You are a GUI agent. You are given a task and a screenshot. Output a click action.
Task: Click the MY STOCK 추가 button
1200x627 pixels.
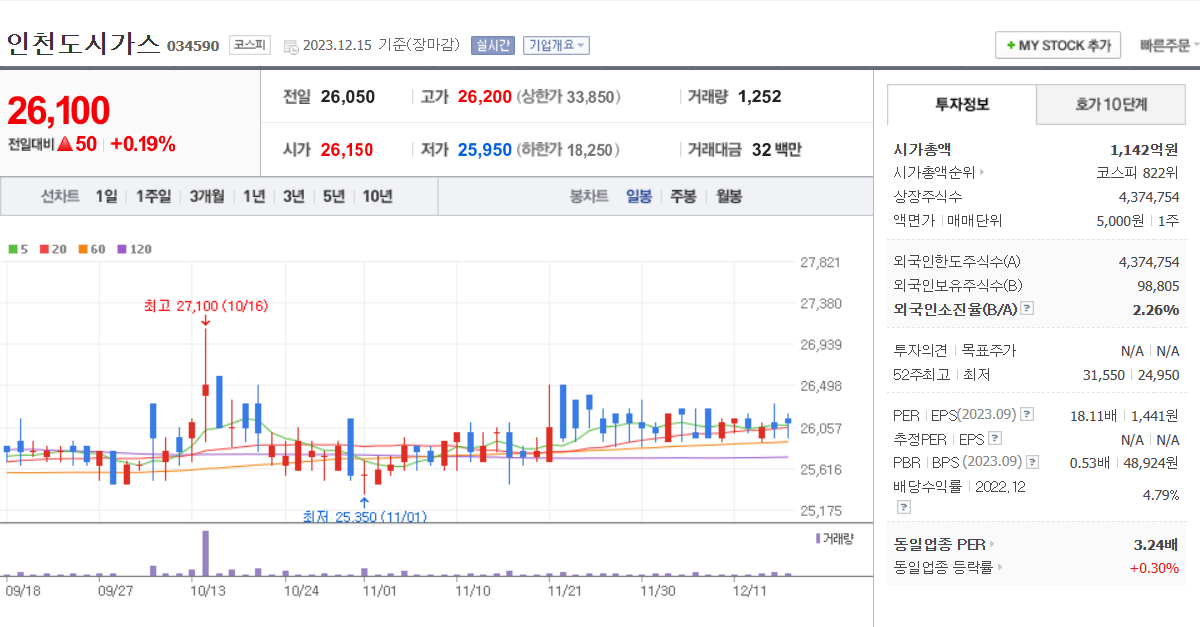(1058, 46)
